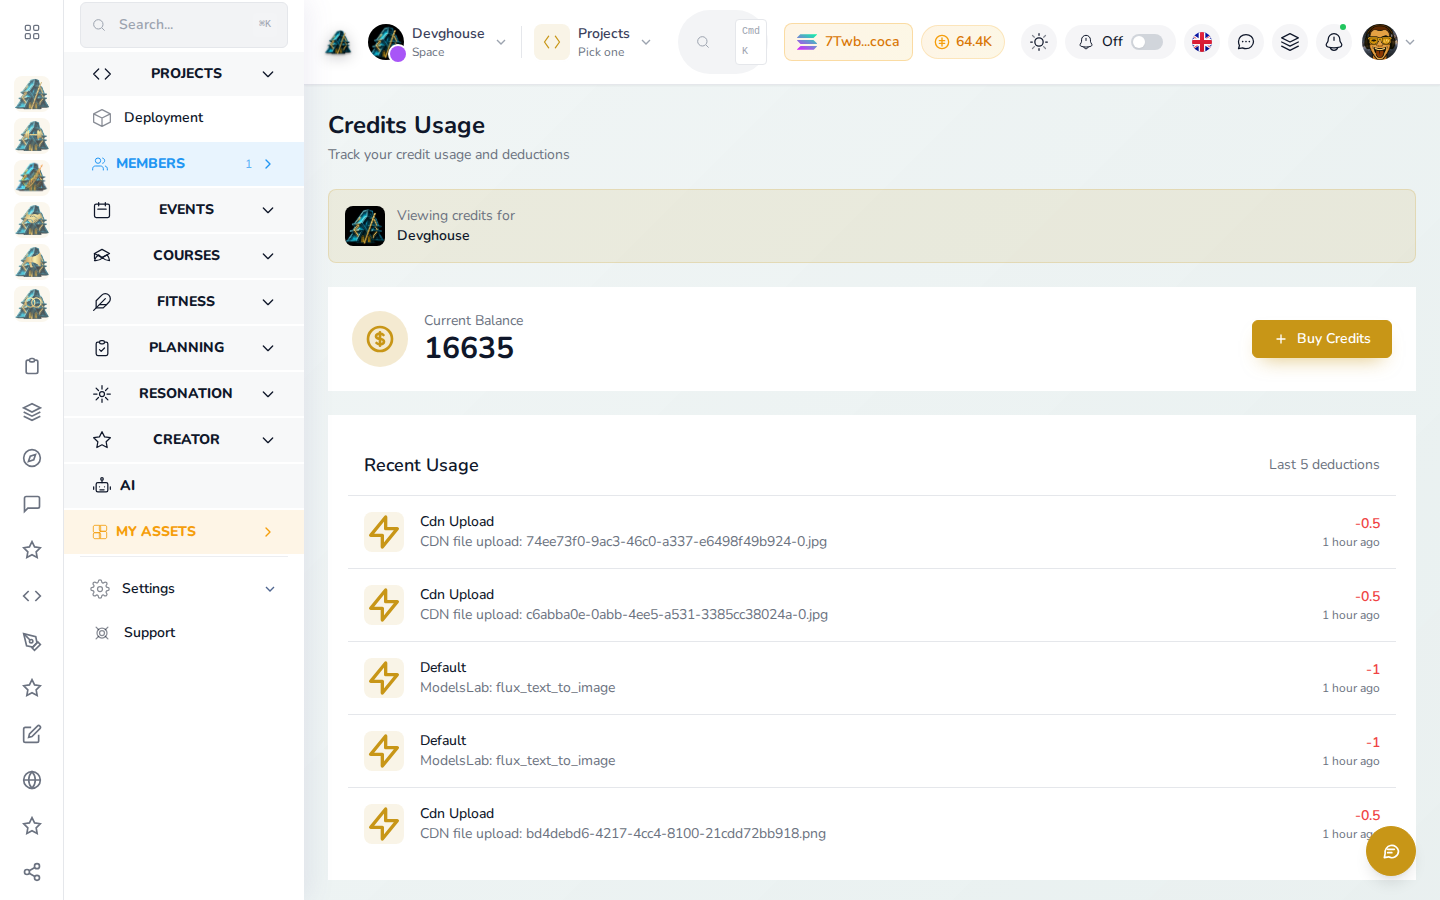Open the apps grid icon

click(32, 32)
